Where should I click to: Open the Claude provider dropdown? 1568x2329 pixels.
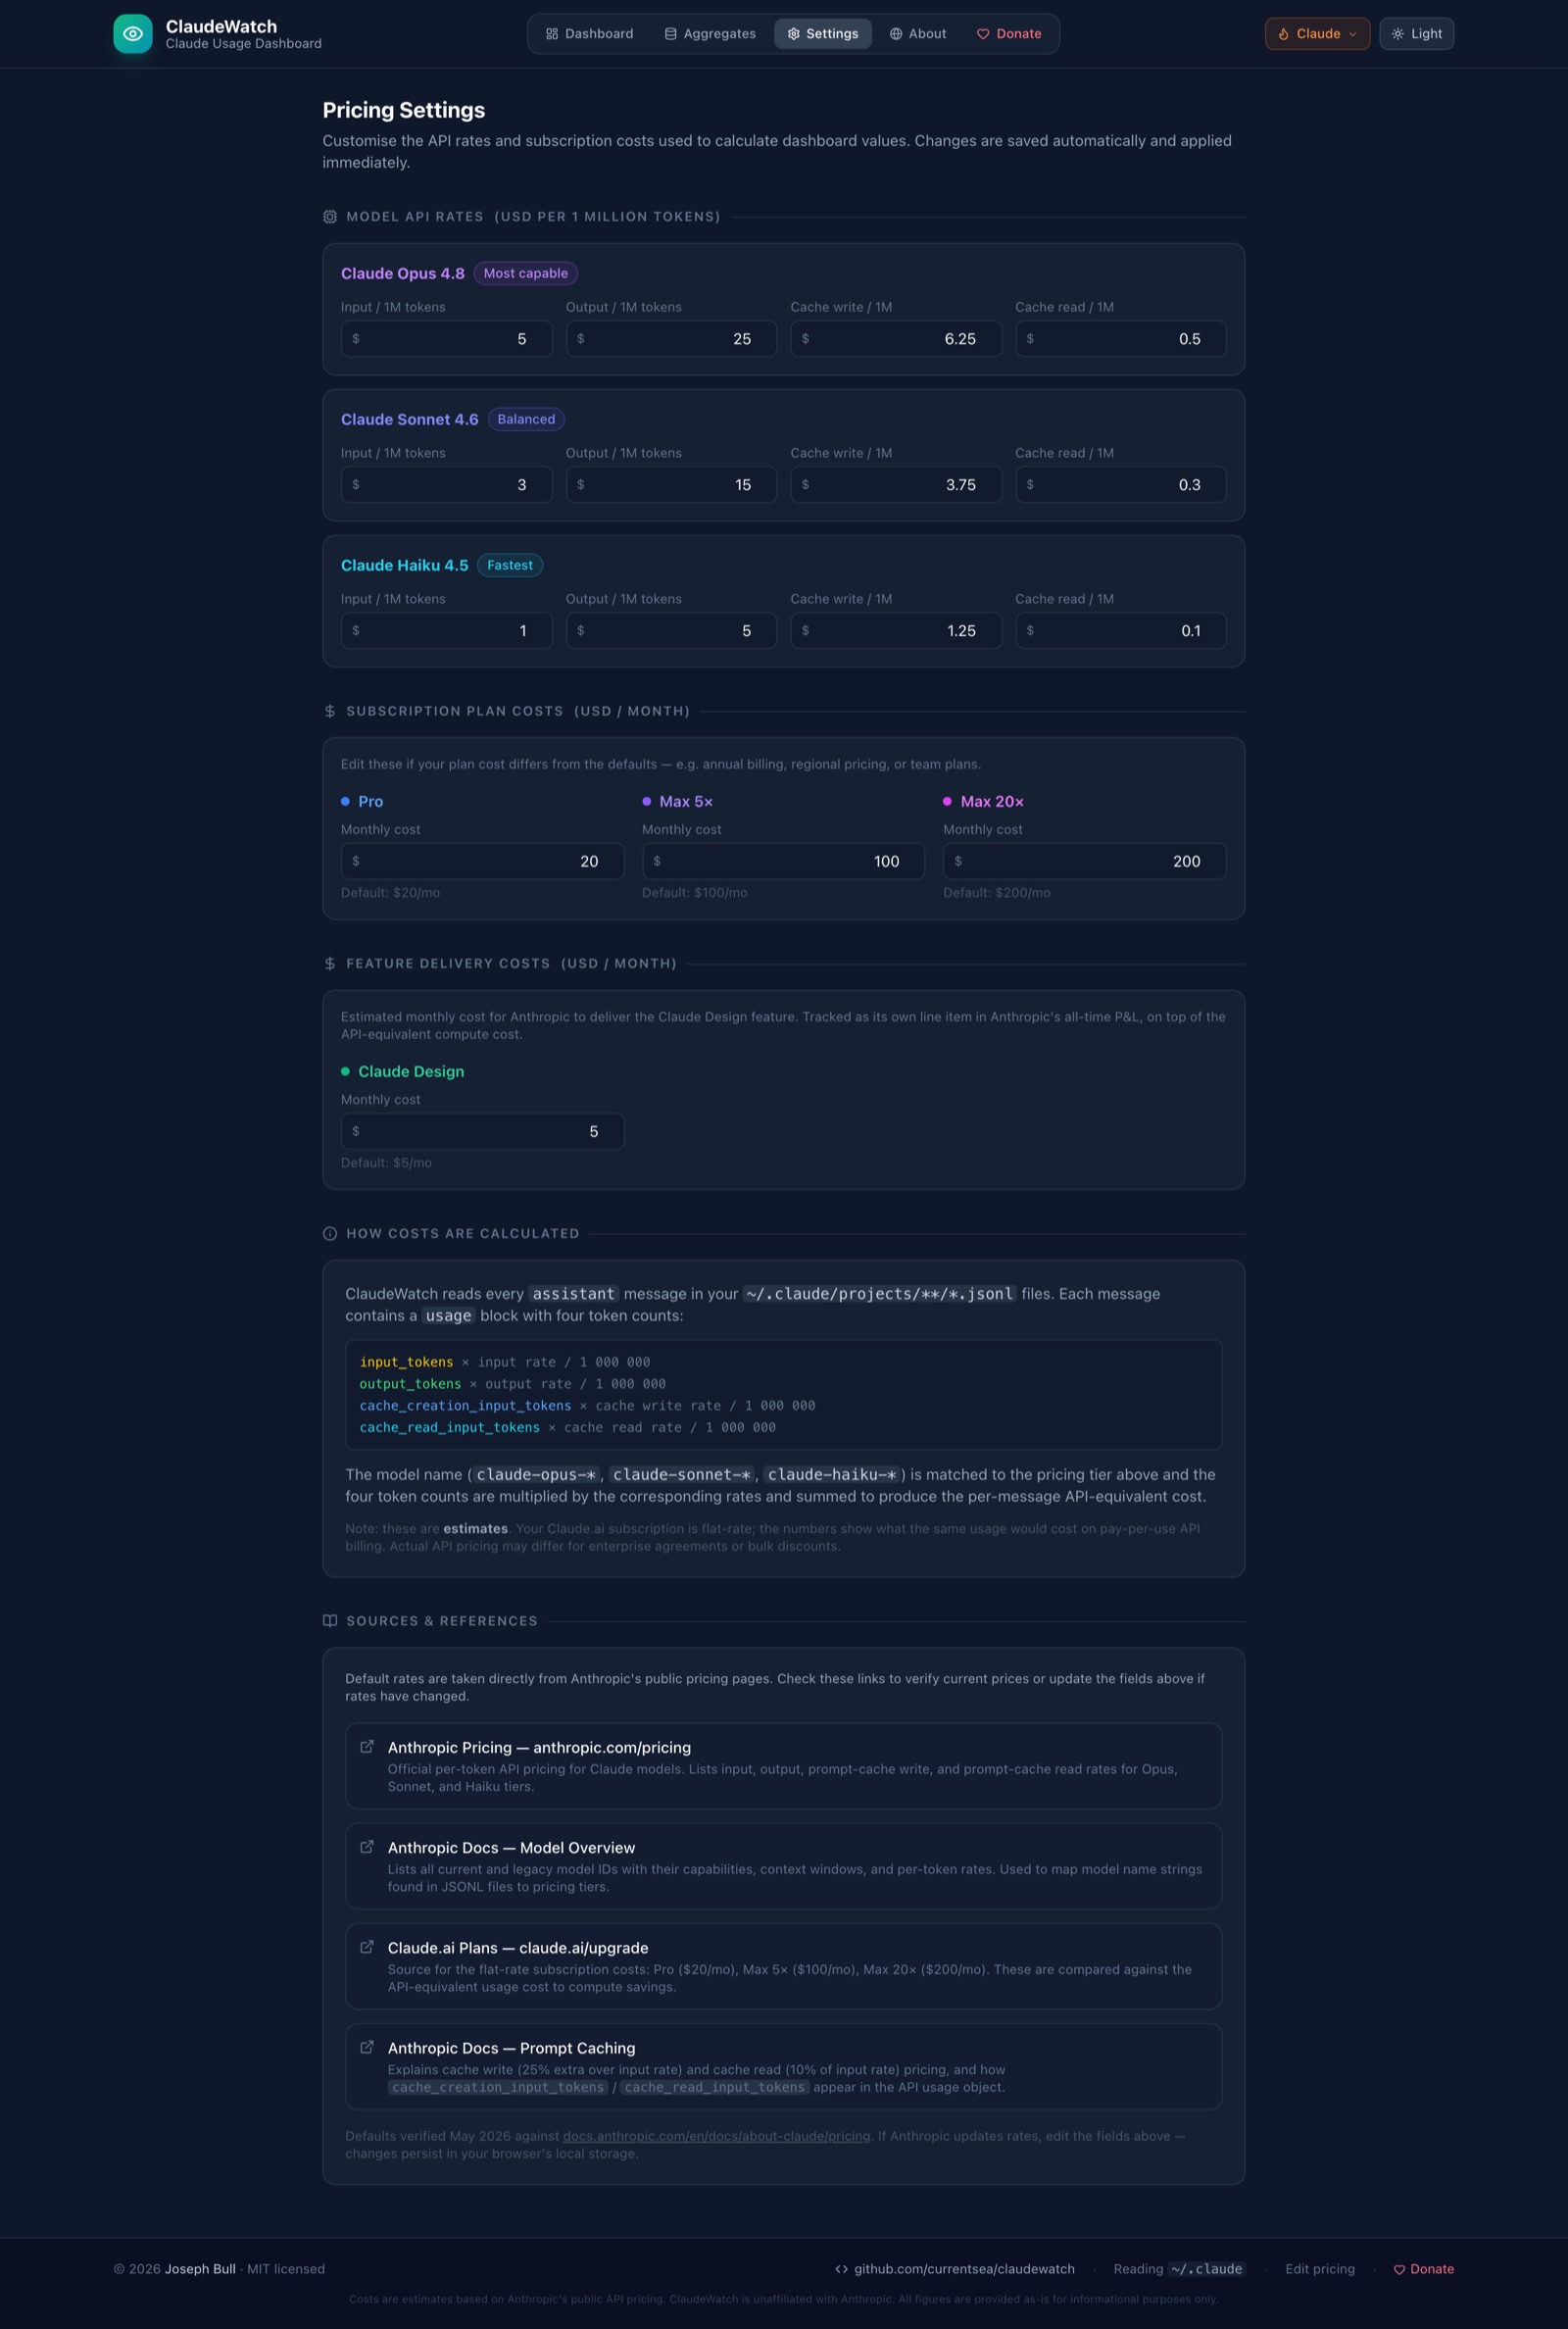(1317, 34)
